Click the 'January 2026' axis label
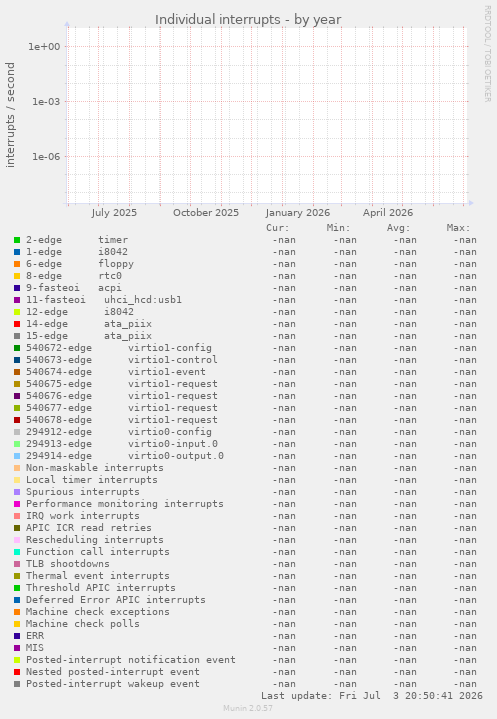This screenshot has height=719, width=497. pyautogui.click(x=298, y=213)
